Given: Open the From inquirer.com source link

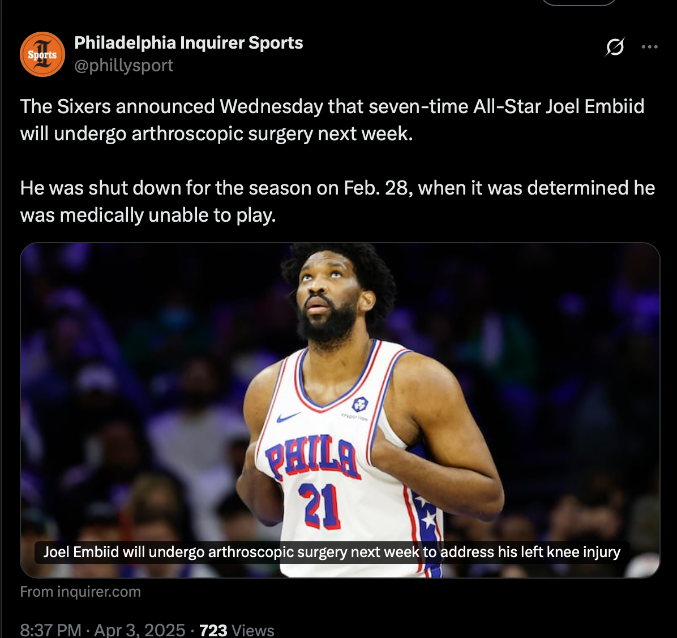Looking at the screenshot, I should click(x=80, y=591).
